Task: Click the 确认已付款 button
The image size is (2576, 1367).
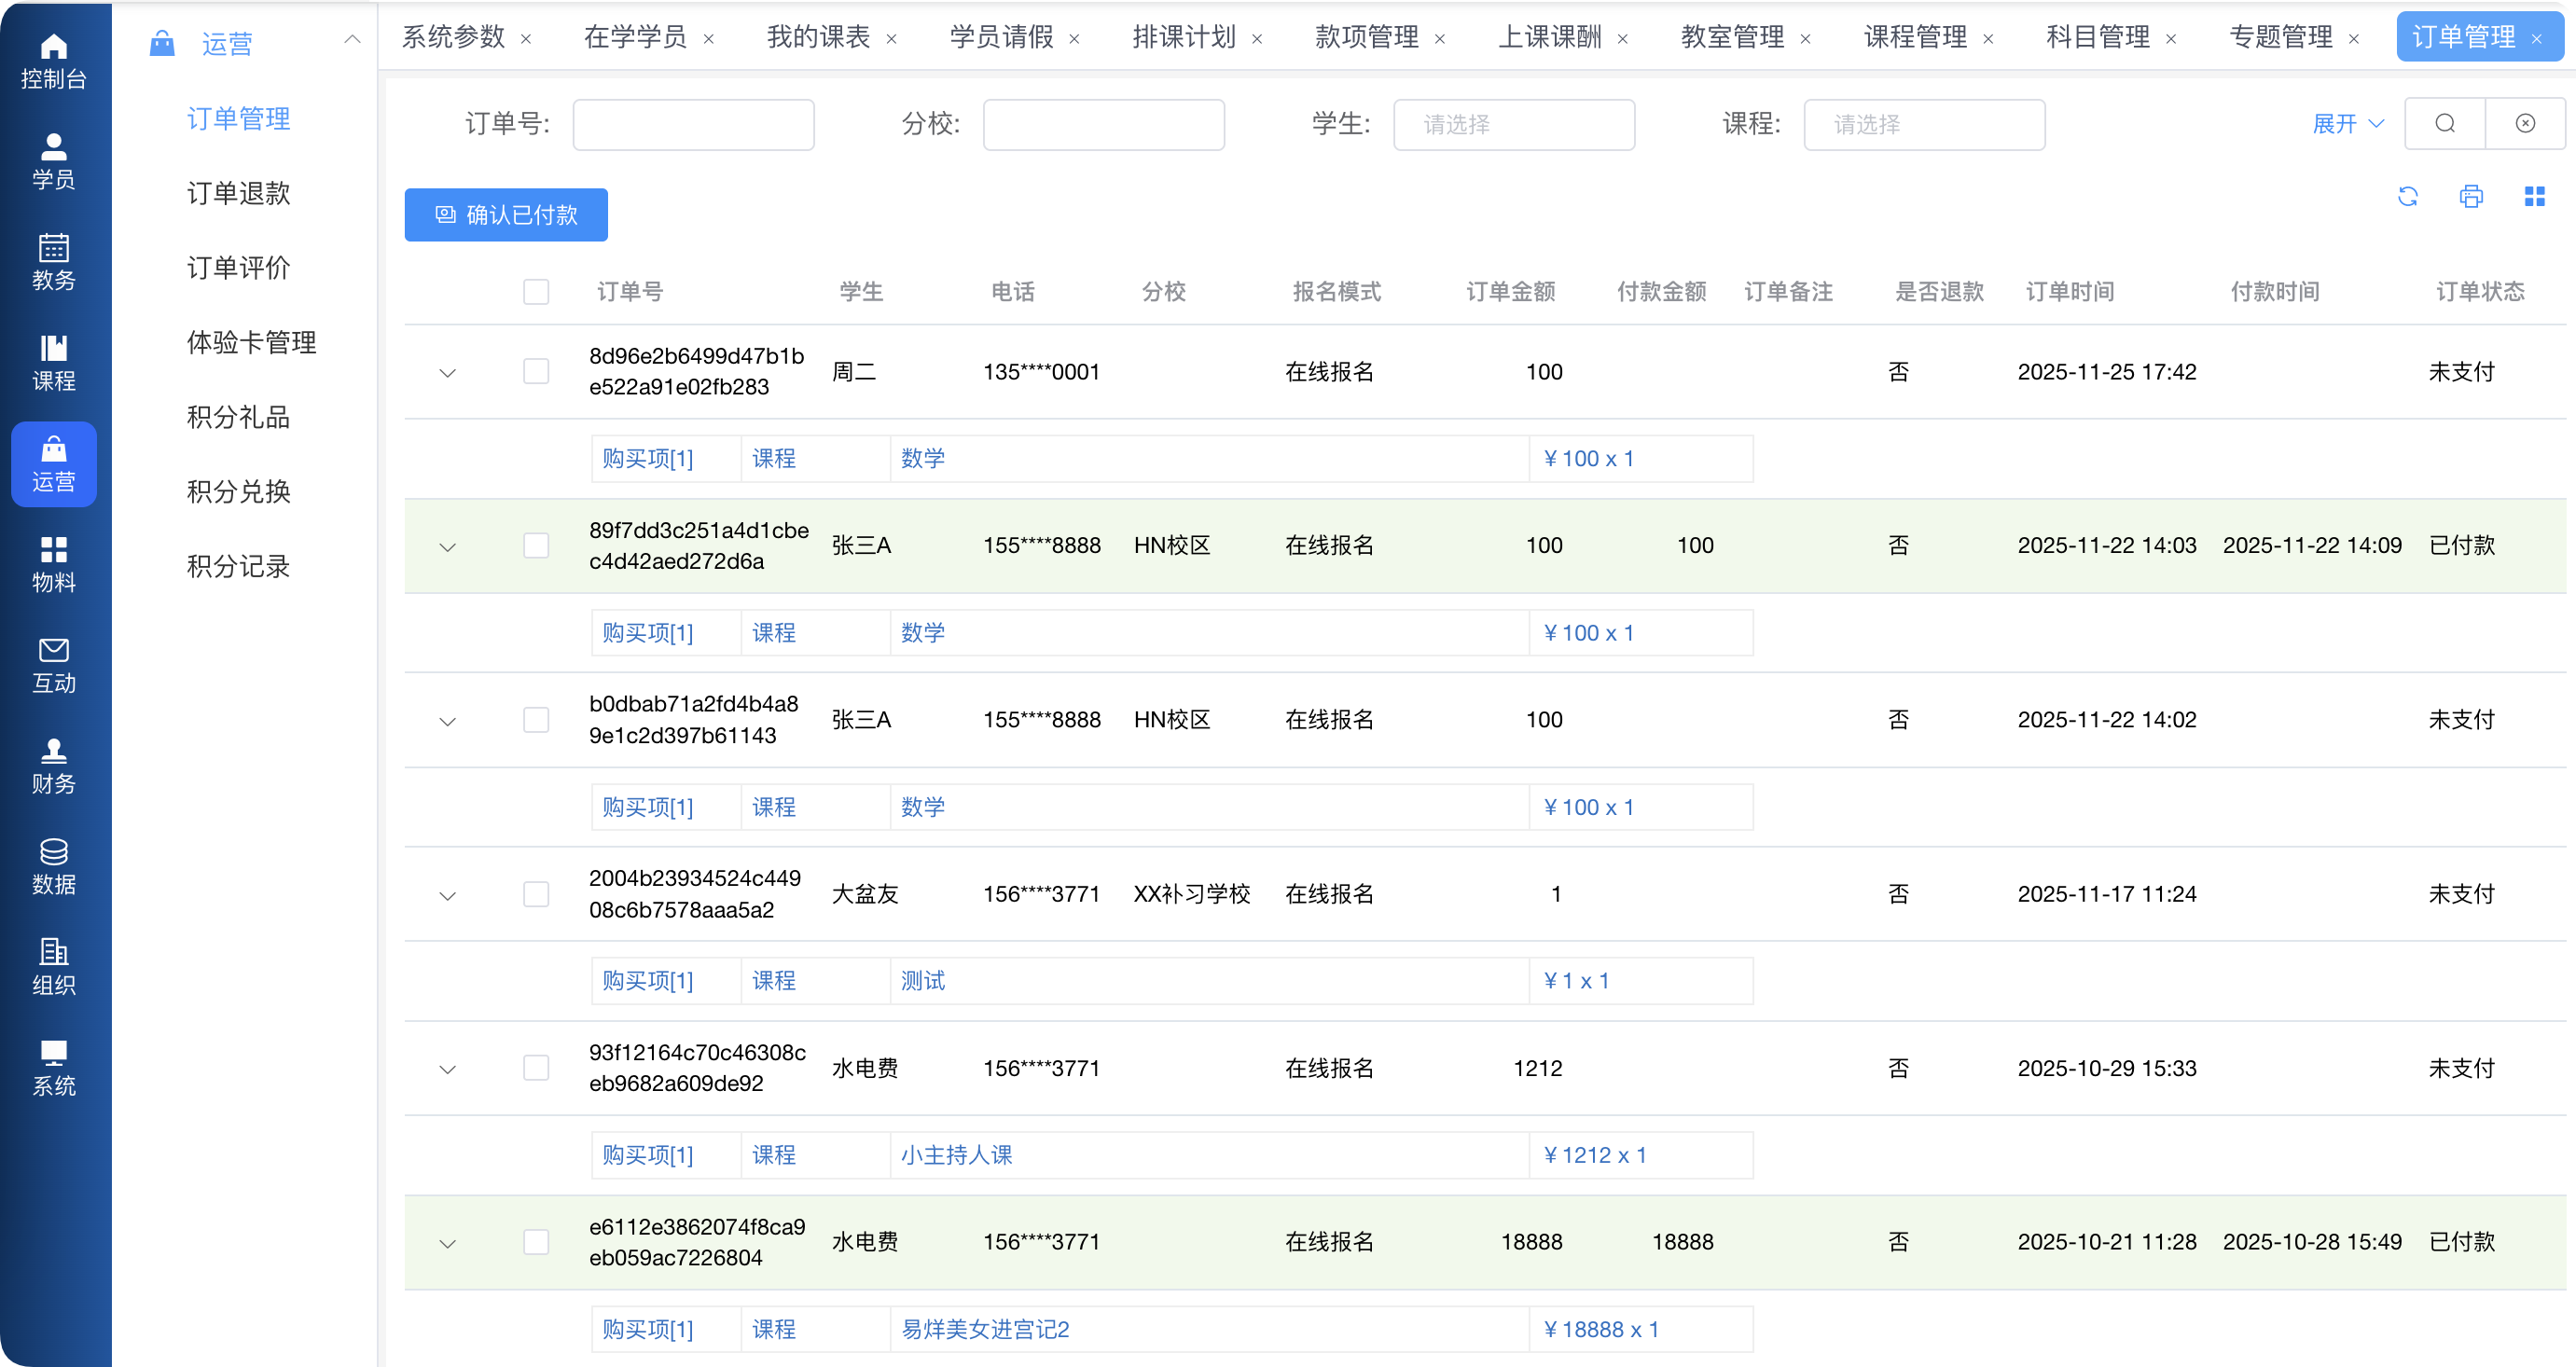Action: point(506,215)
